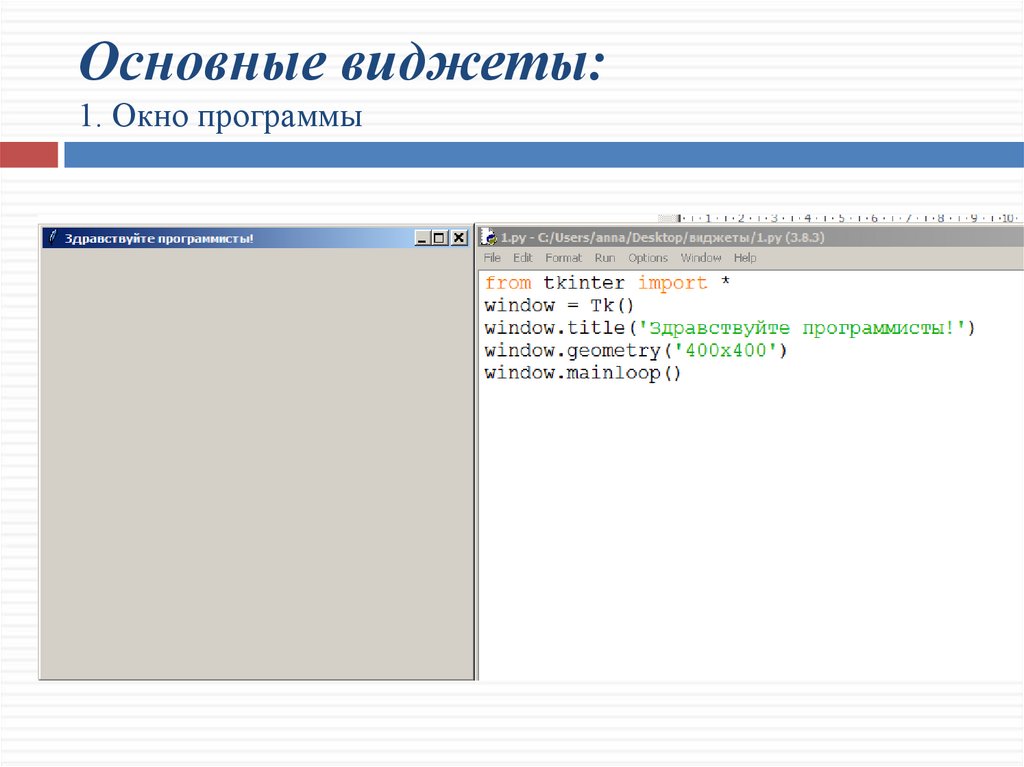1024x767 pixels.
Task: Click the subtitle '1. Окно программы'
Action: tap(221, 116)
